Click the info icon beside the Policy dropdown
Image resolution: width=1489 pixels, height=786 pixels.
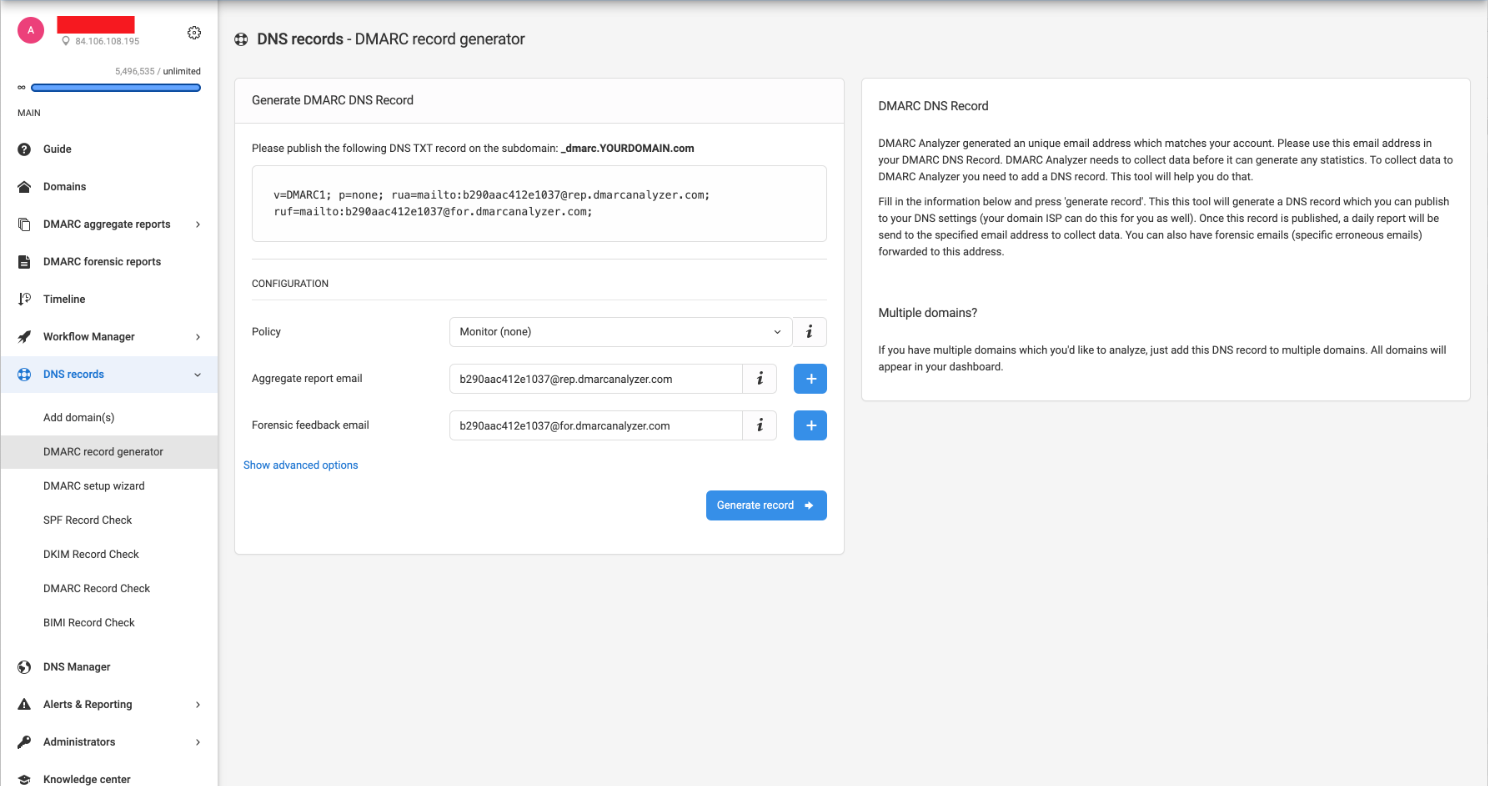pyautogui.click(x=809, y=331)
